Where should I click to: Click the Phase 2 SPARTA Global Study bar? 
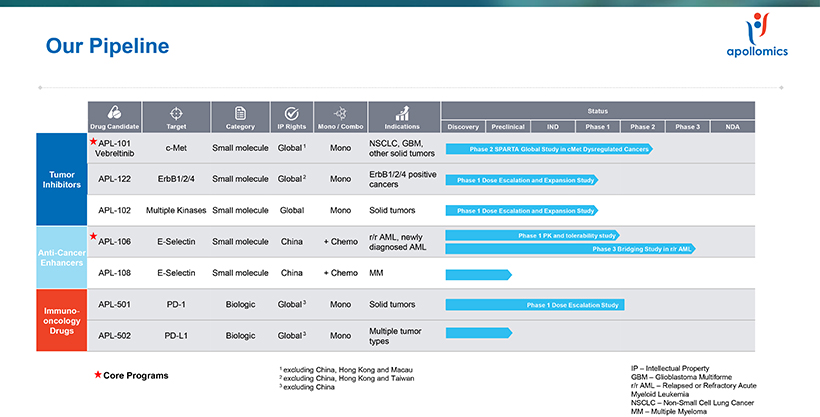click(x=548, y=149)
